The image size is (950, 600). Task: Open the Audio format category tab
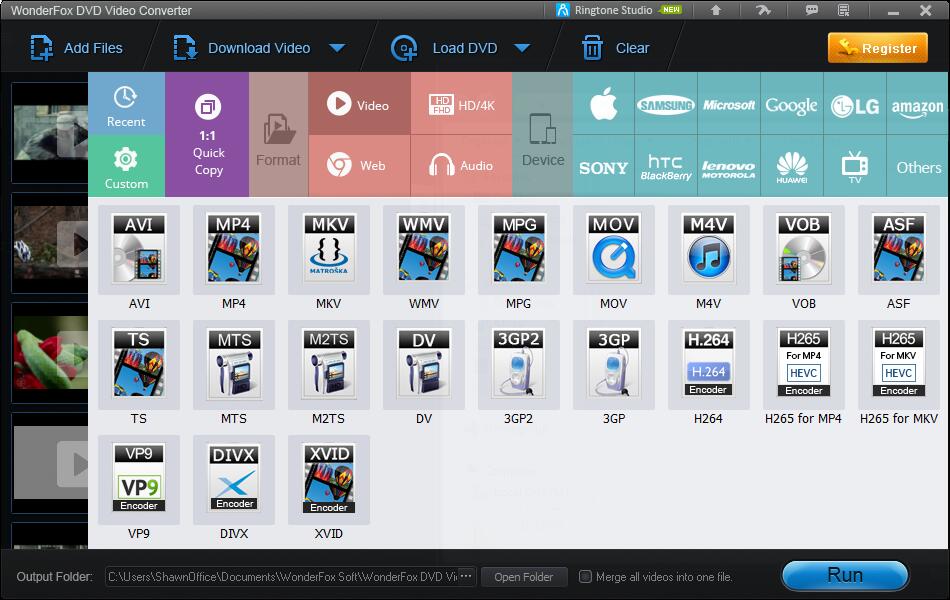[461, 166]
